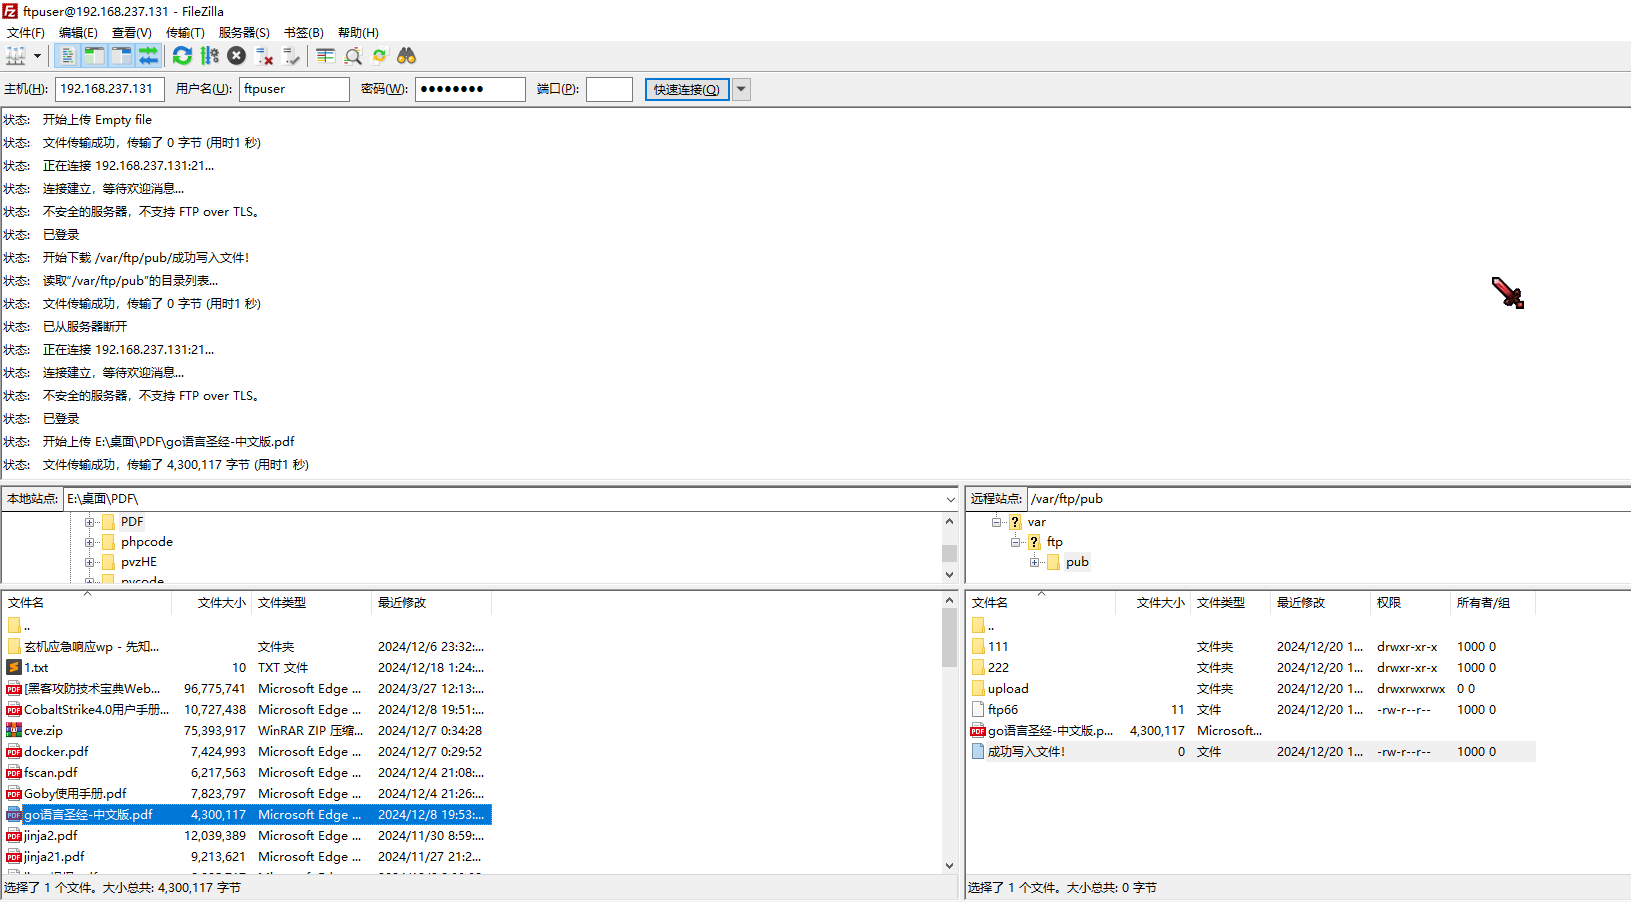Click the 快速连接(Q) button
This screenshot has width=1631, height=902.
tap(686, 89)
